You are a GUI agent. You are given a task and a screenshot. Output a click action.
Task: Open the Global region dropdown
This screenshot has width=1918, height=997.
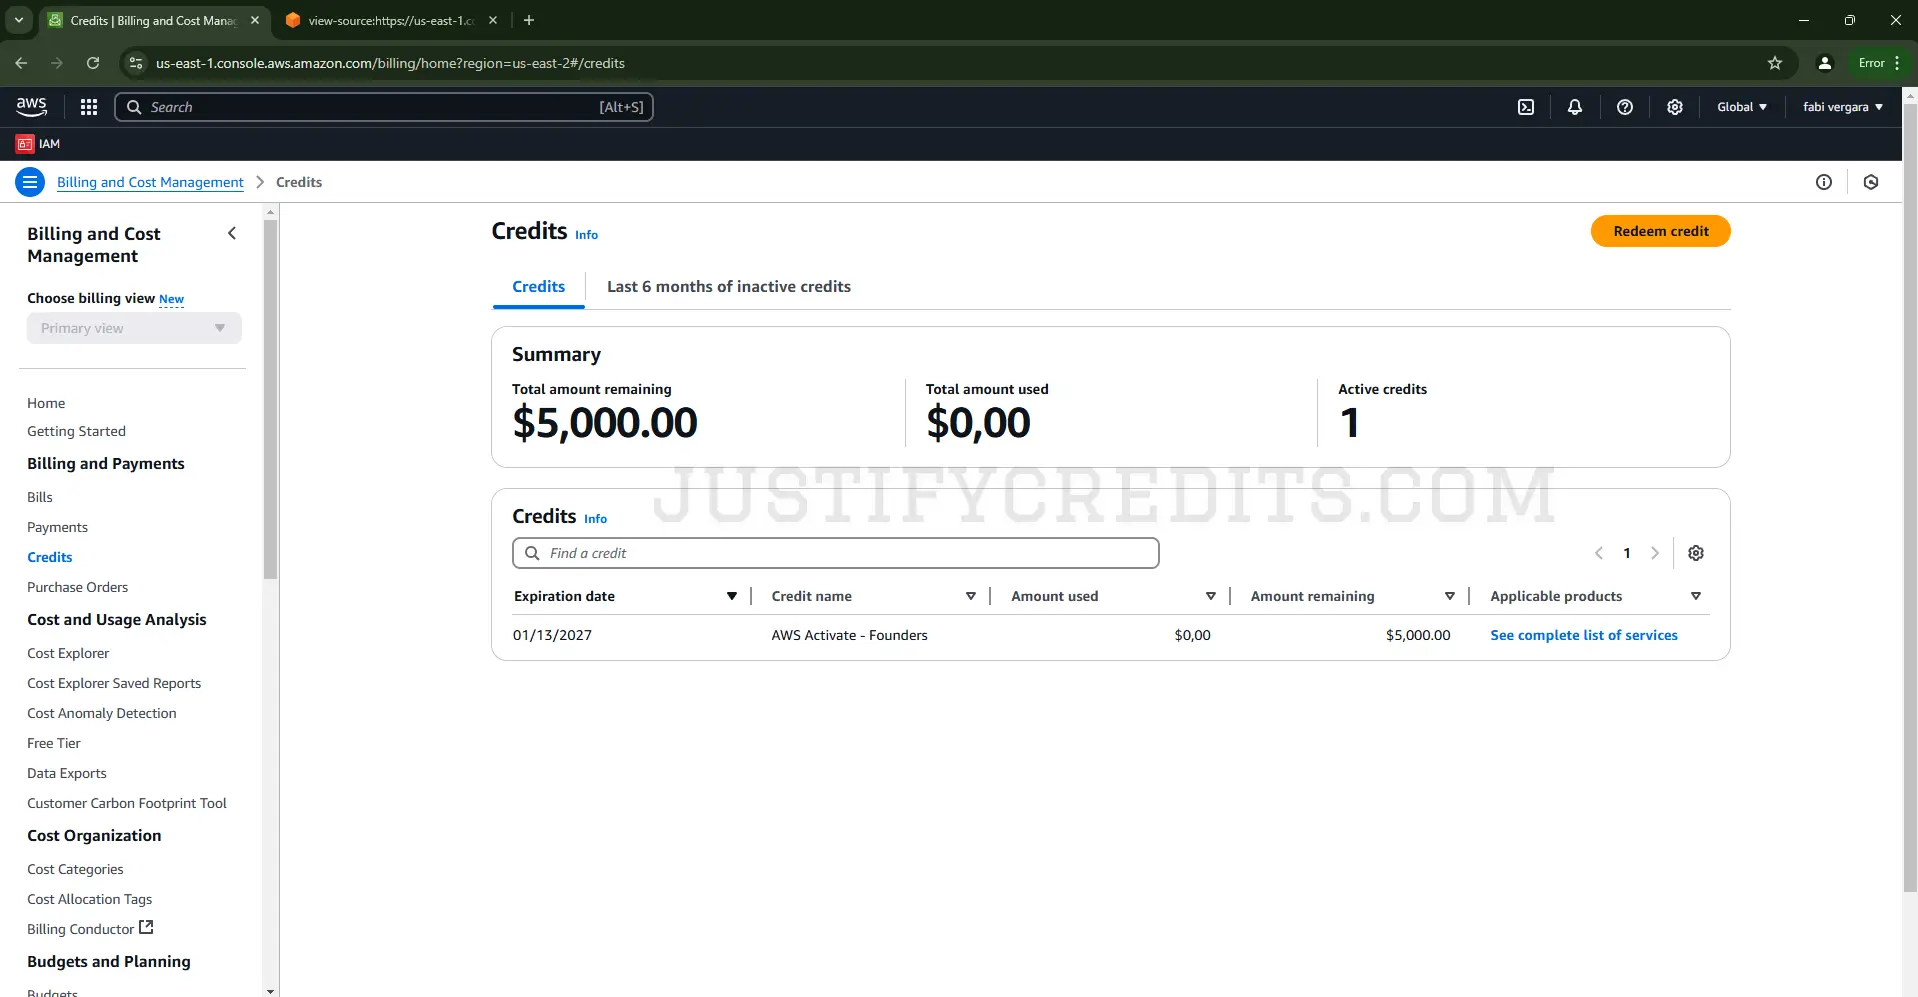[1742, 107]
